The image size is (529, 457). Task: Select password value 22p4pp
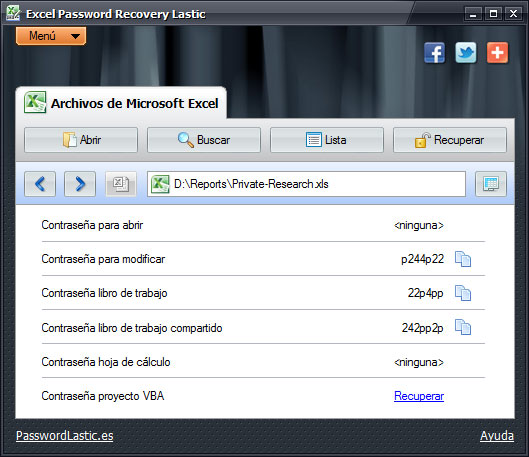coord(425,293)
